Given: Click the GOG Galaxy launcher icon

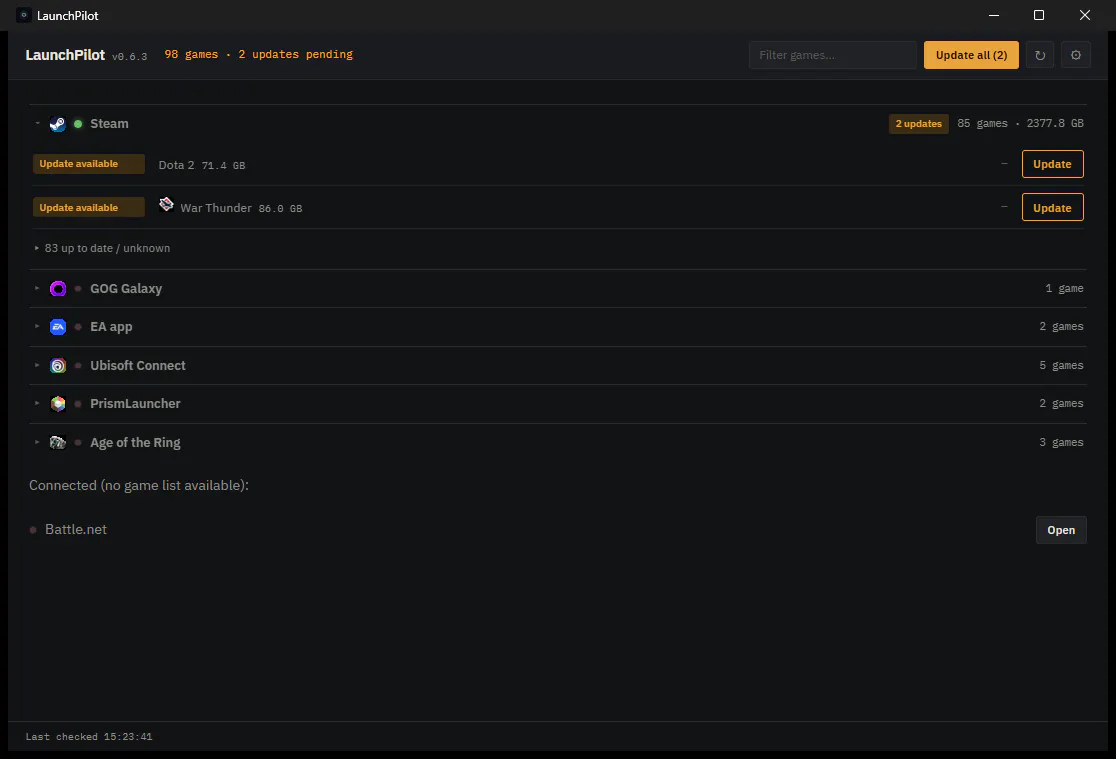Looking at the screenshot, I should (x=58, y=288).
